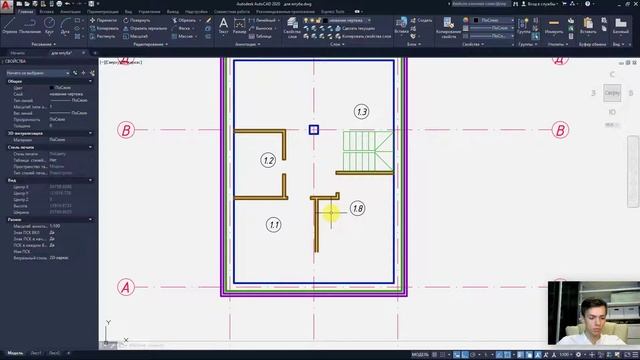Toggle lineweight display in status bar
The height and width of the screenshot is (360, 640).
(521, 355)
